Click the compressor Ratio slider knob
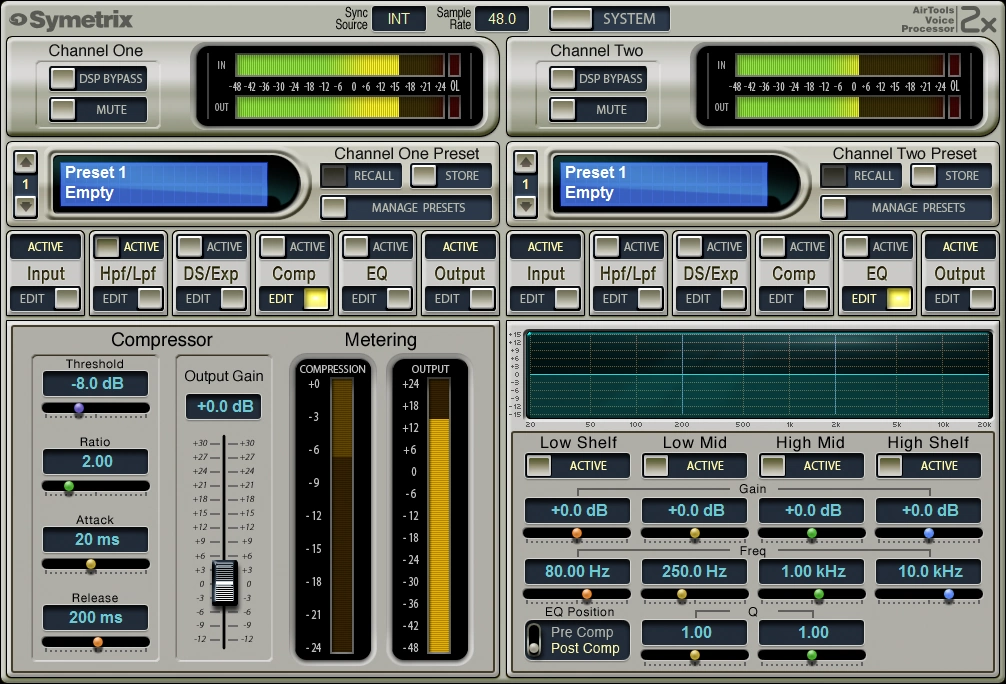The height and width of the screenshot is (684, 1006). (69, 486)
